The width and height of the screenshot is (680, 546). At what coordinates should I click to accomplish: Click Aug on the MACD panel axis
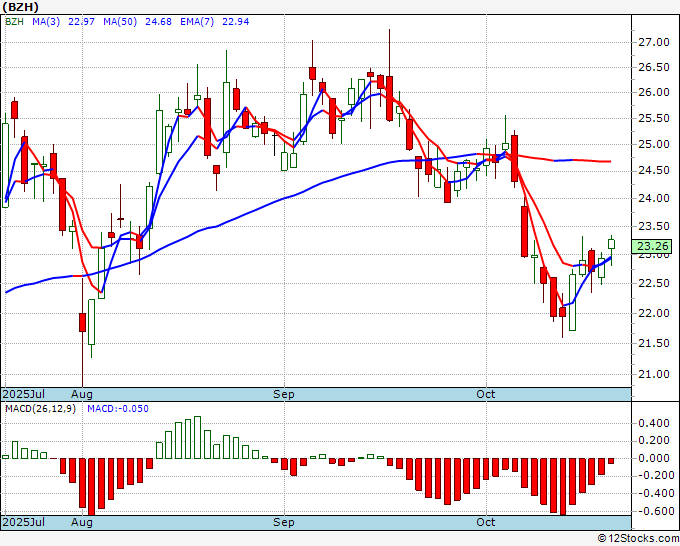(x=82, y=522)
